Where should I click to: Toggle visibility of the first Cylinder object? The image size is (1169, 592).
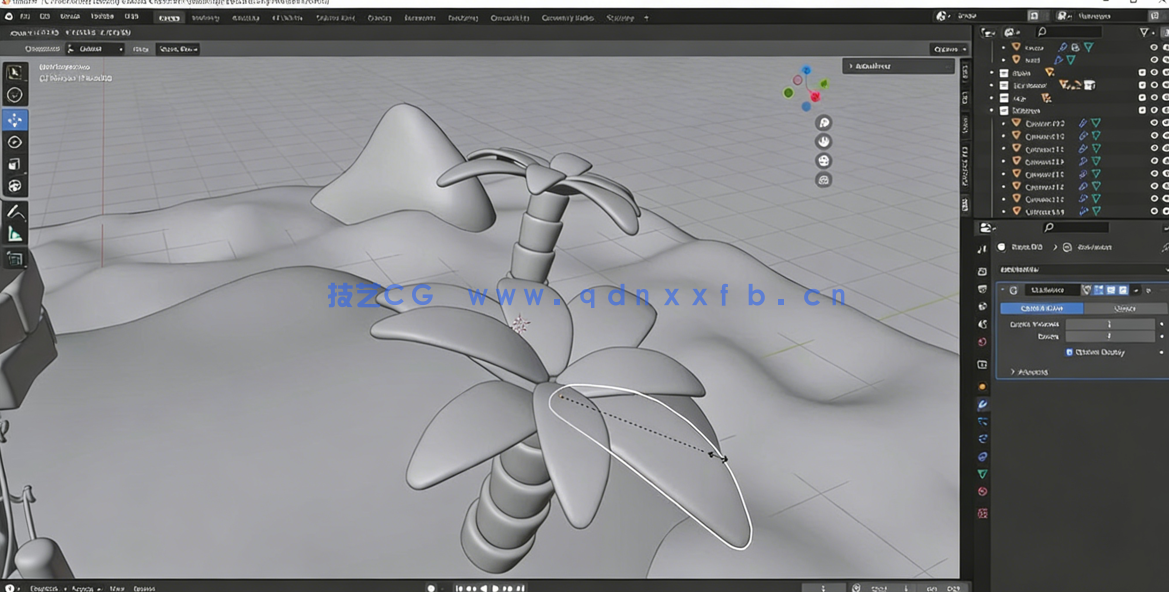pyautogui.click(x=1153, y=122)
